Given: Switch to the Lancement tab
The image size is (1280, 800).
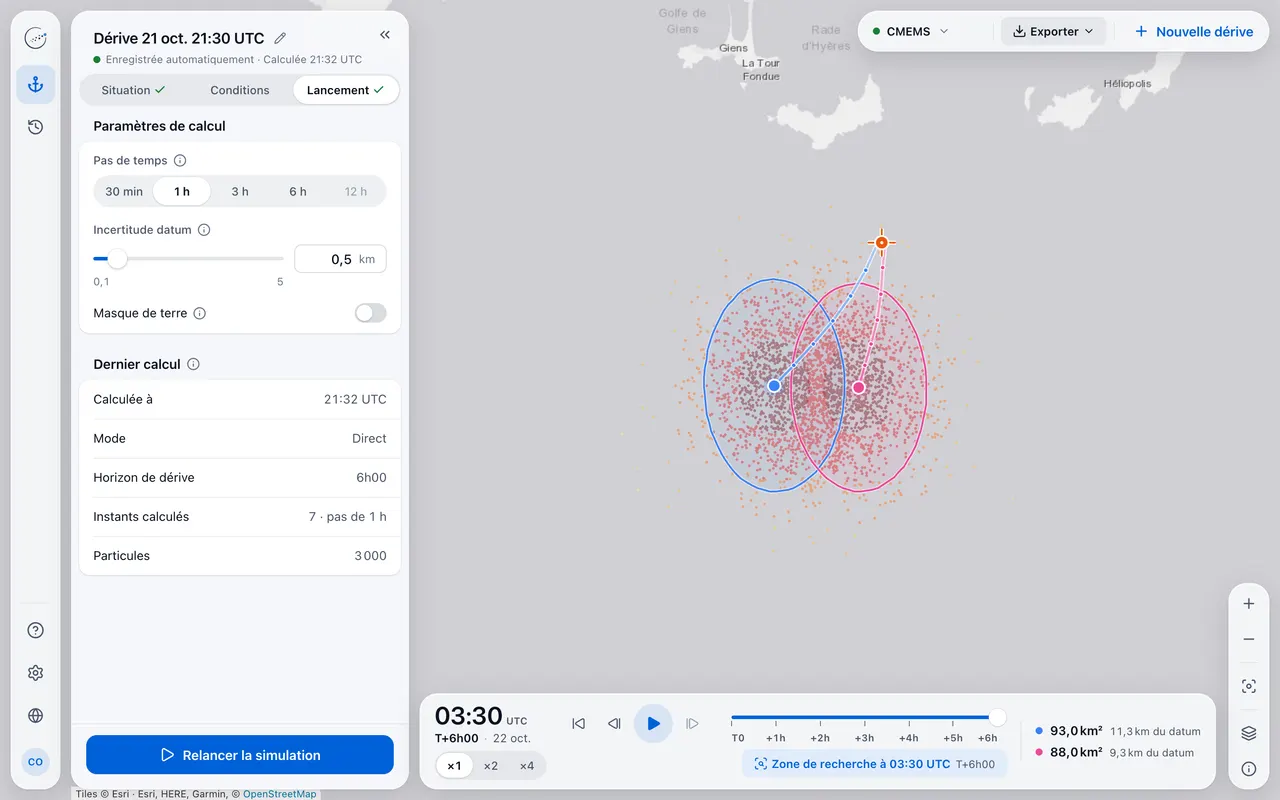Looking at the screenshot, I should [x=346, y=90].
